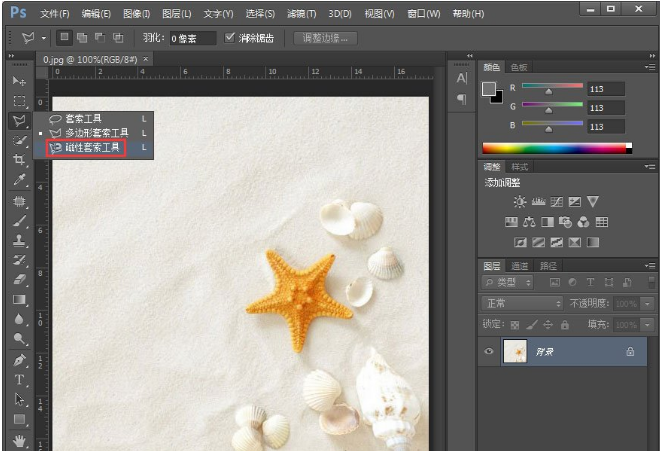660x451 pixels.
Task: Select the Eyedropper tool
Action: click(x=19, y=180)
